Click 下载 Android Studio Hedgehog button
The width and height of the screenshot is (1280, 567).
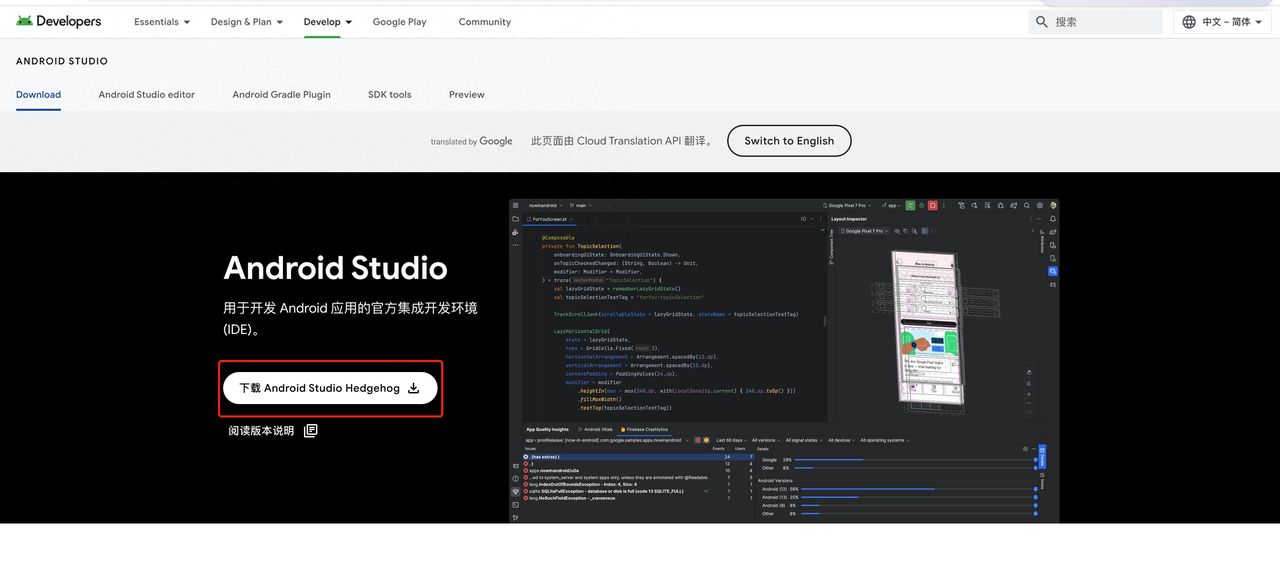330,388
